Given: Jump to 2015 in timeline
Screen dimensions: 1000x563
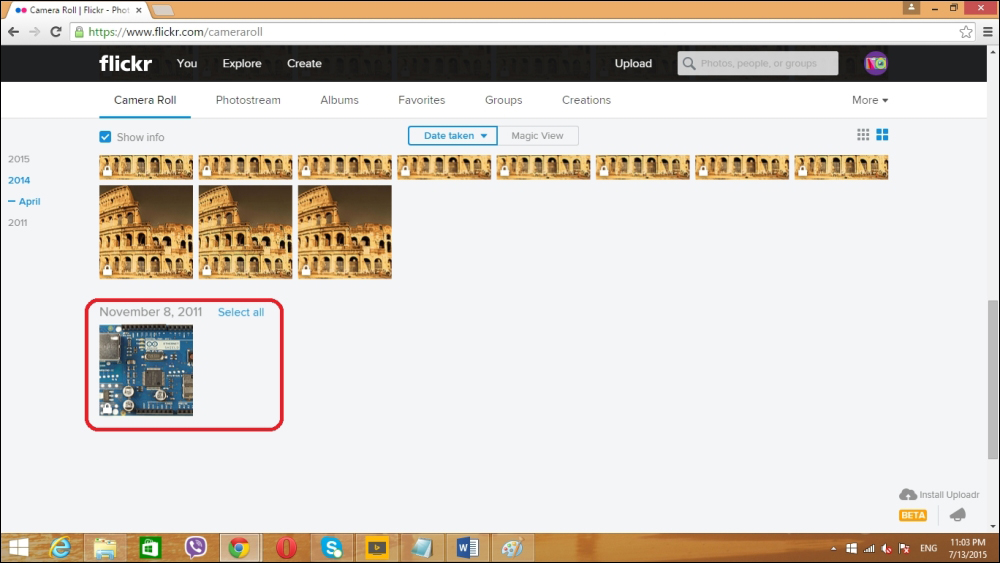Looking at the screenshot, I should [x=18, y=159].
